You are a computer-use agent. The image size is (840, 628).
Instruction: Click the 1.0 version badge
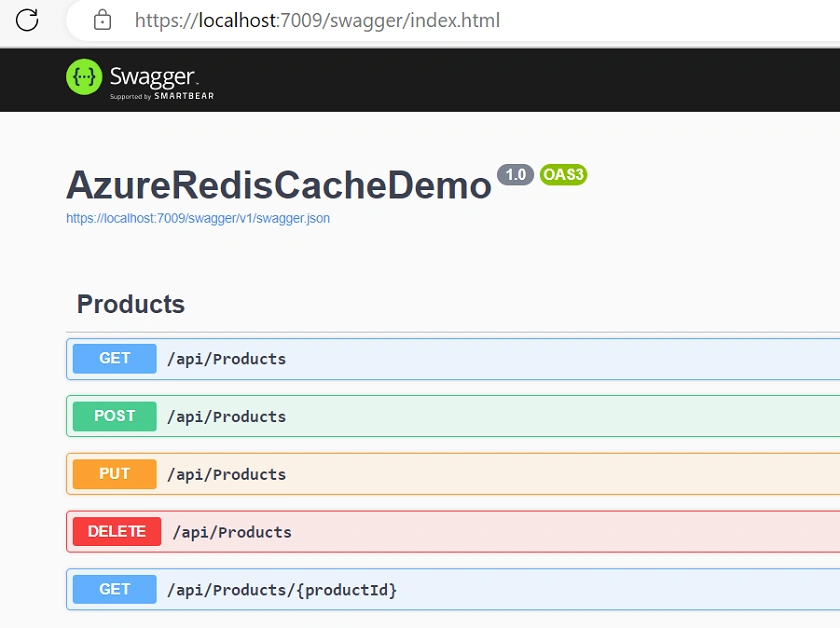515,175
